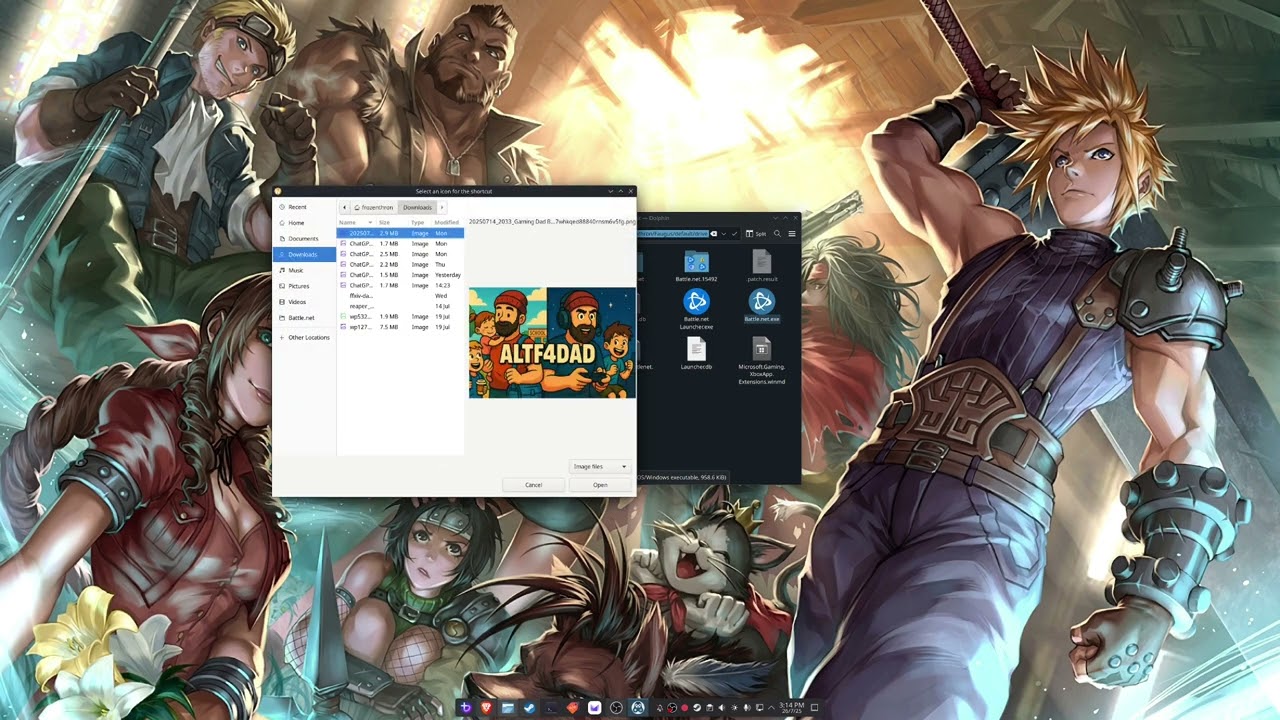Select Launcher.db file in Dolphin
Image resolution: width=1280 pixels, height=720 pixels.
[x=696, y=354]
